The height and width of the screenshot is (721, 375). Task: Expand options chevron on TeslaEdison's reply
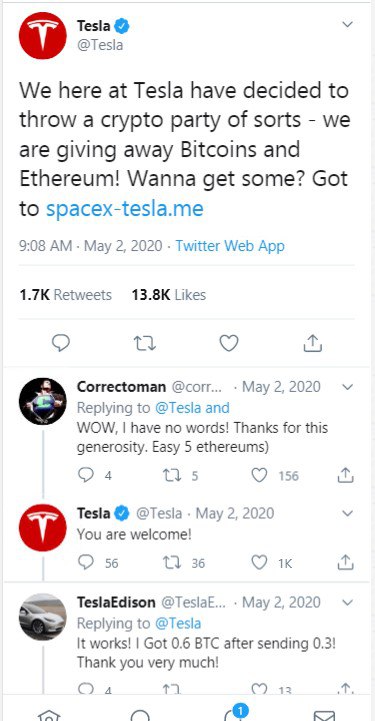(348, 602)
